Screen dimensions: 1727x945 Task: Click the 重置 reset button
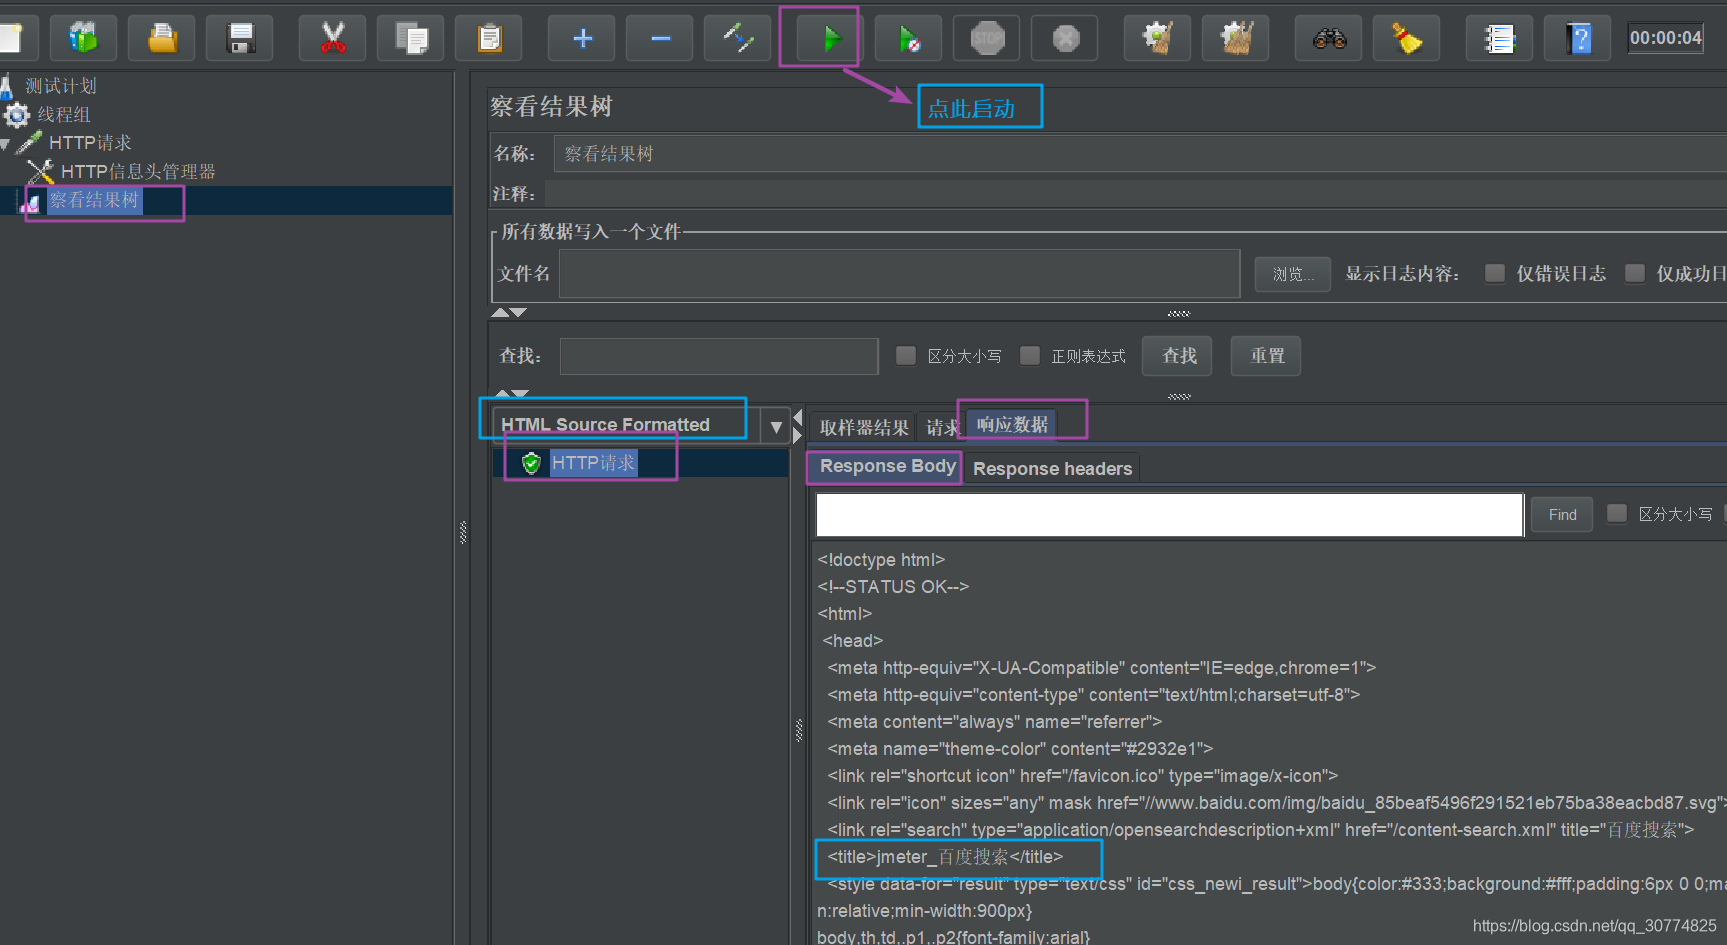(x=1266, y=355)
